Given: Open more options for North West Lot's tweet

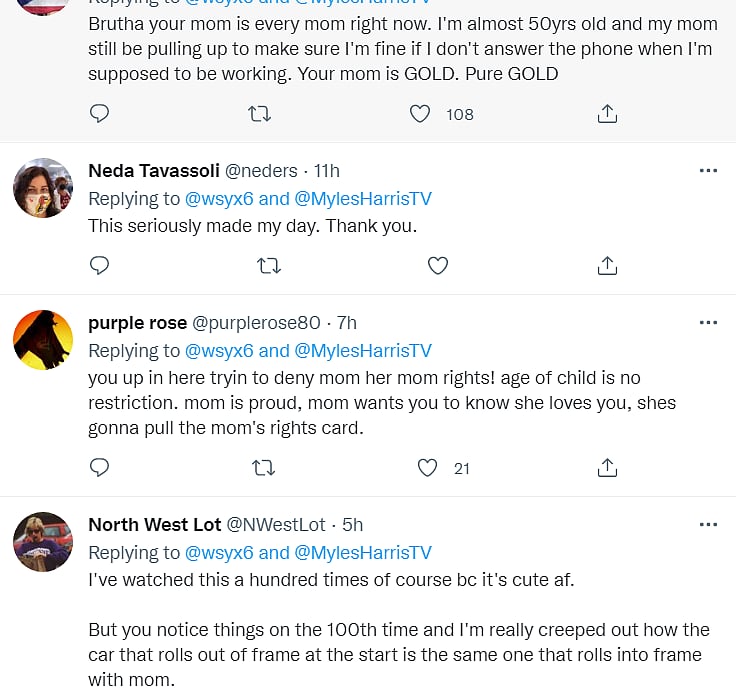Looking at the screenshot, I should pos(708,525).
